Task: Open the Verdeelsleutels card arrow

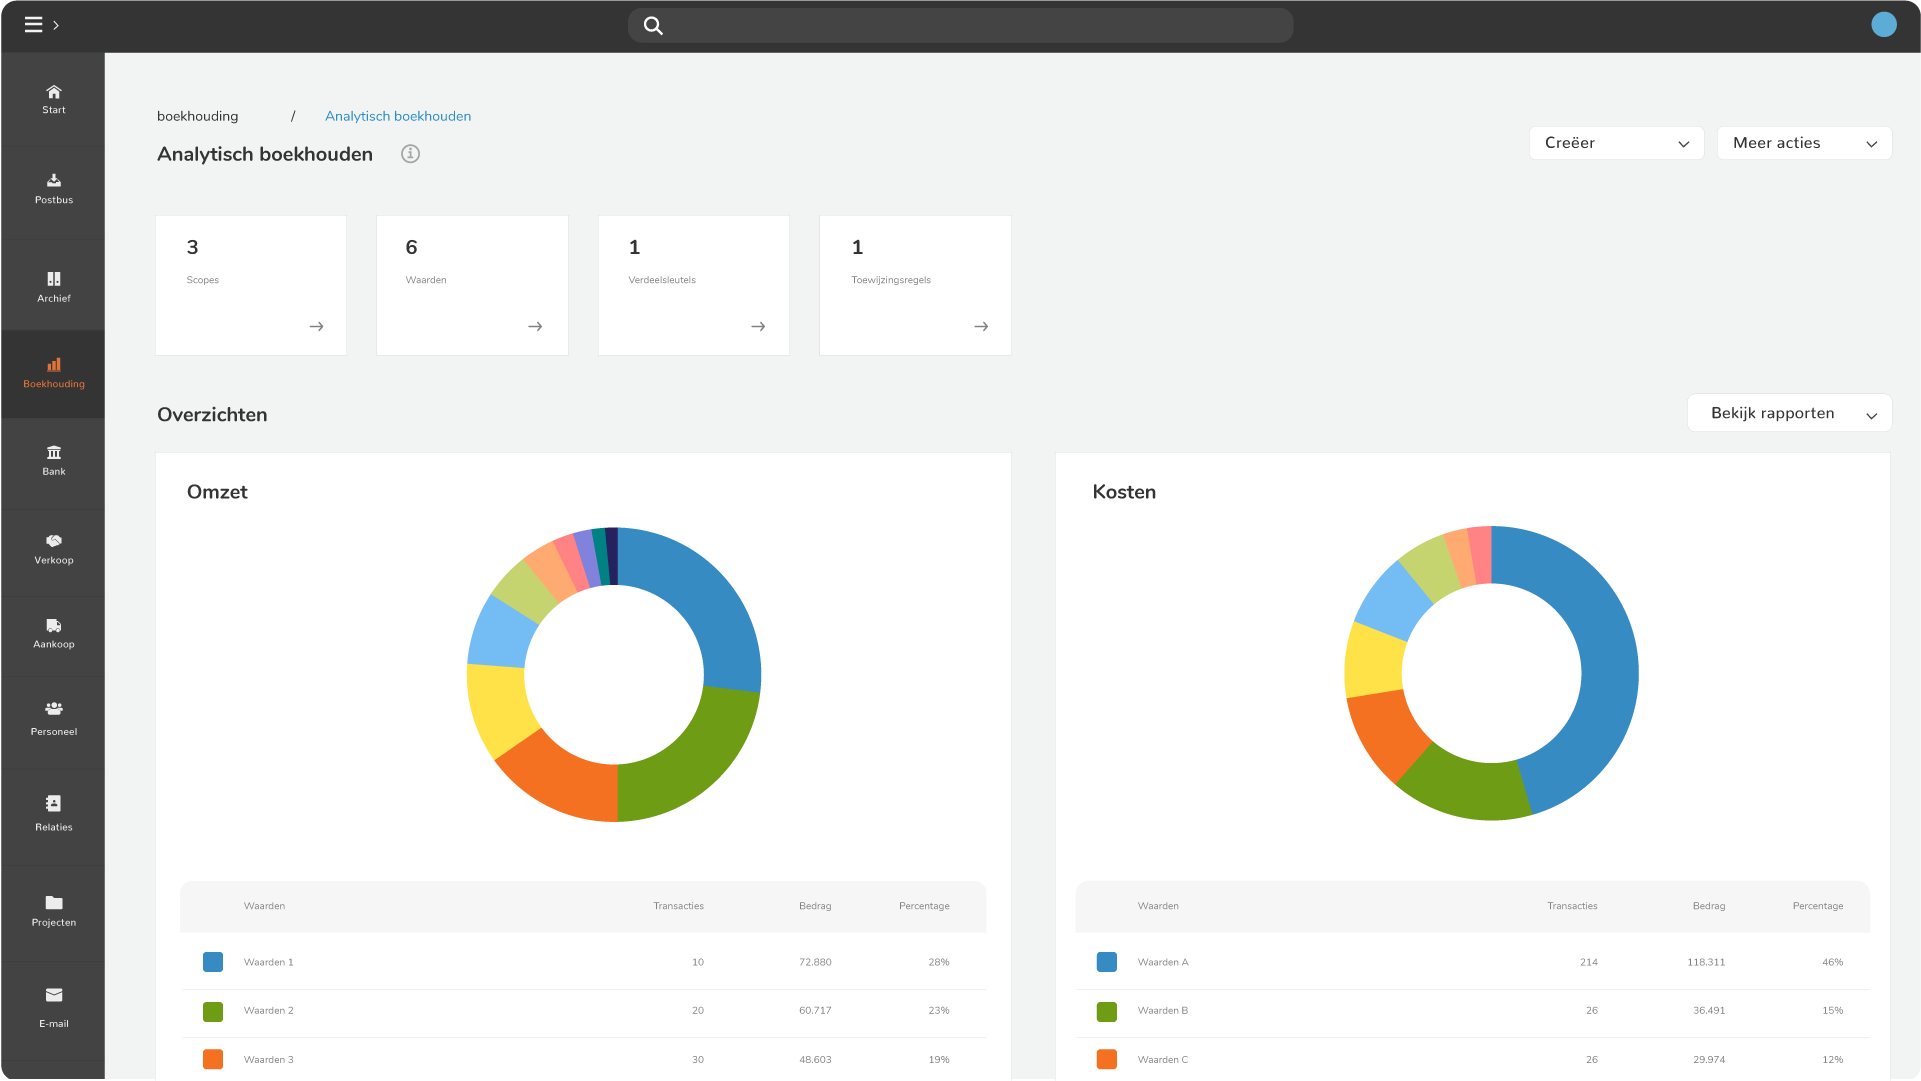Action: point(758,327)
